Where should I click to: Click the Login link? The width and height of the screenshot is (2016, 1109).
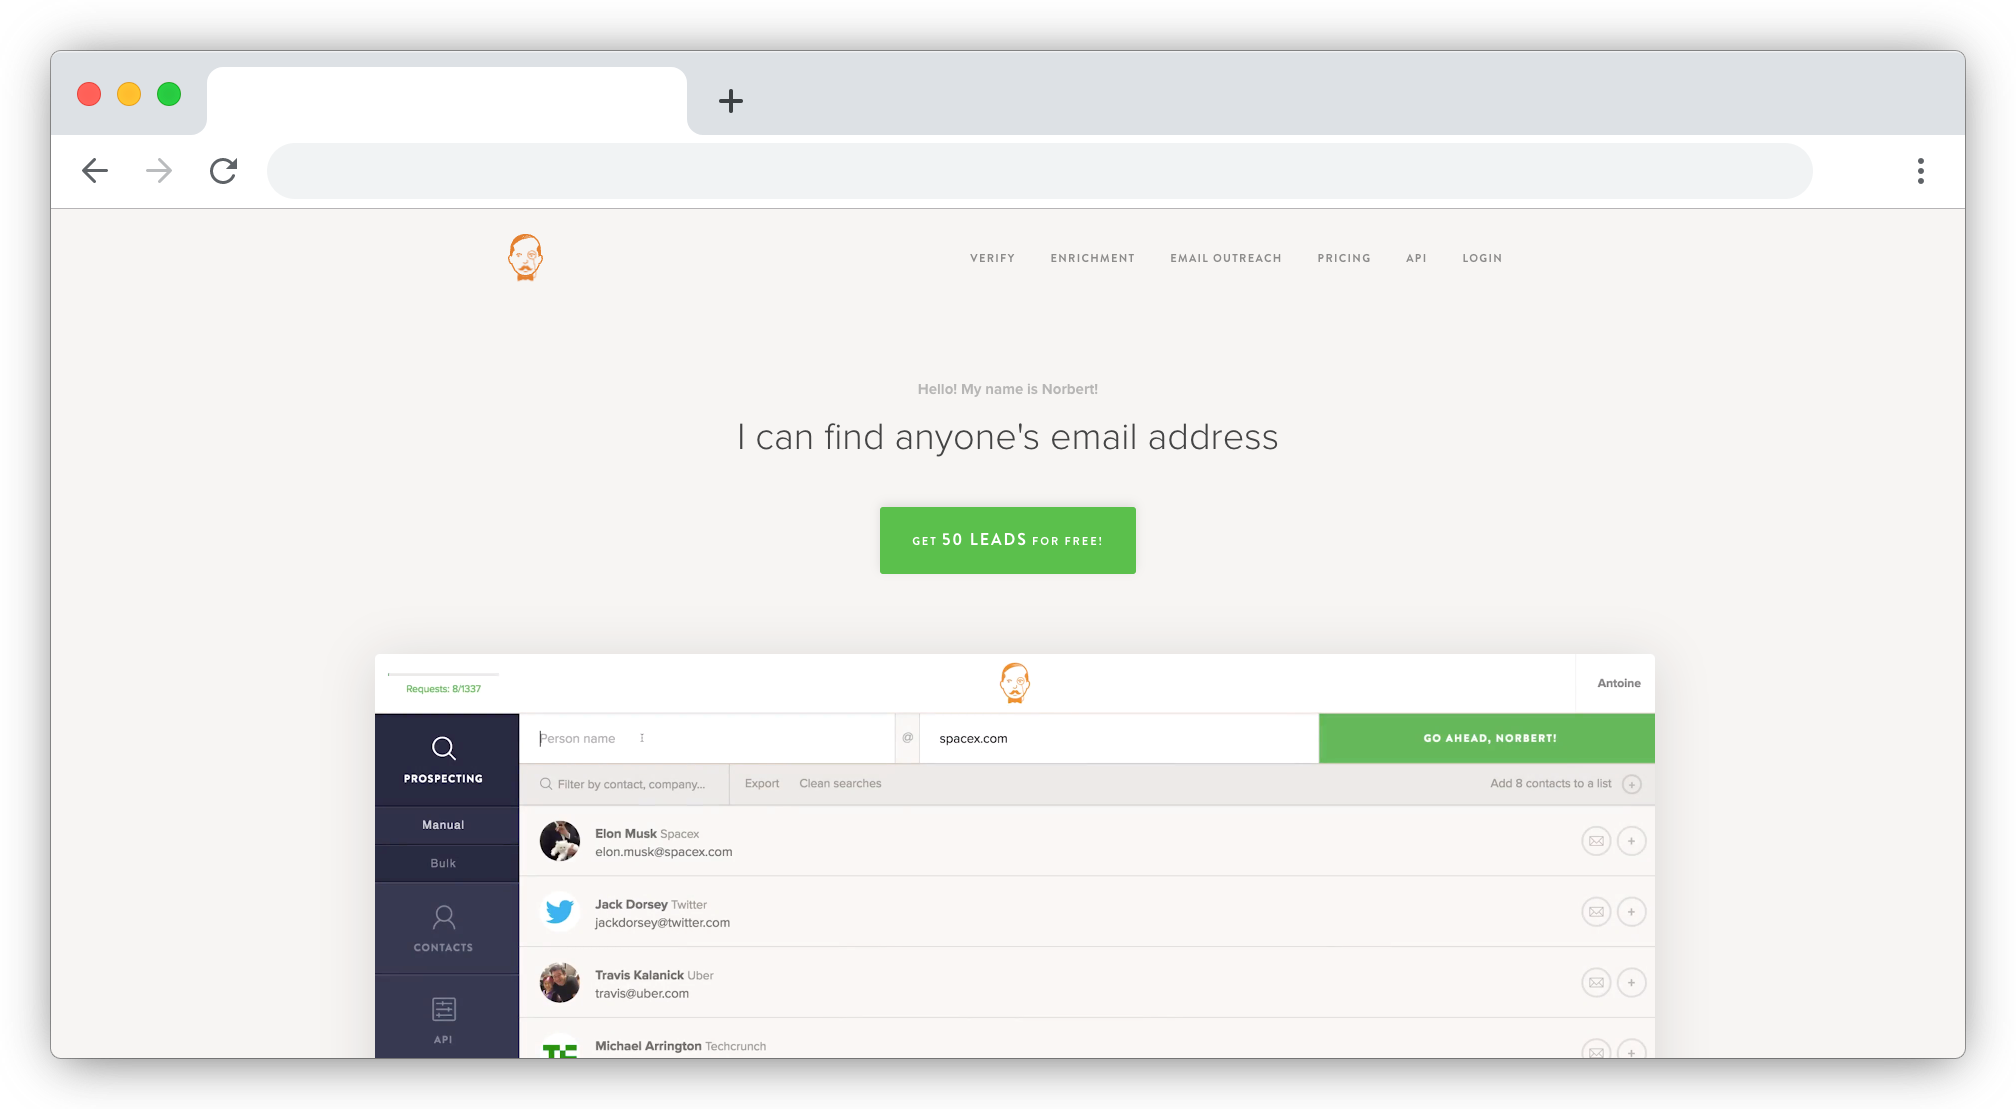(1482, 258)
